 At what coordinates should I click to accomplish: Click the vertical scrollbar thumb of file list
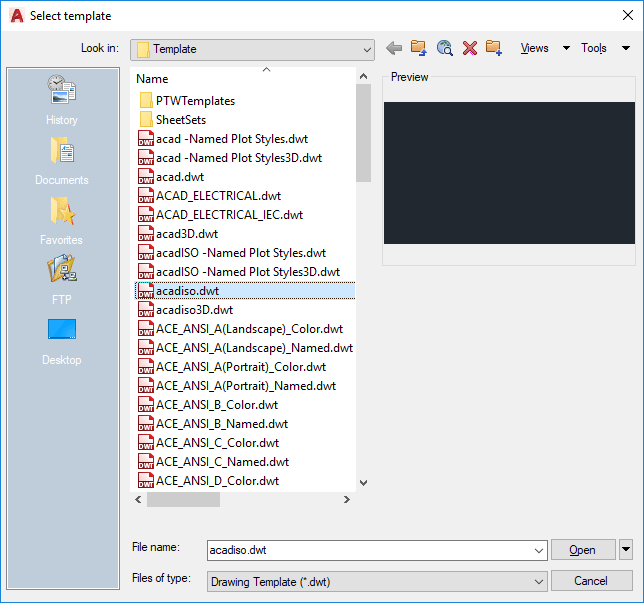point(363,133)
